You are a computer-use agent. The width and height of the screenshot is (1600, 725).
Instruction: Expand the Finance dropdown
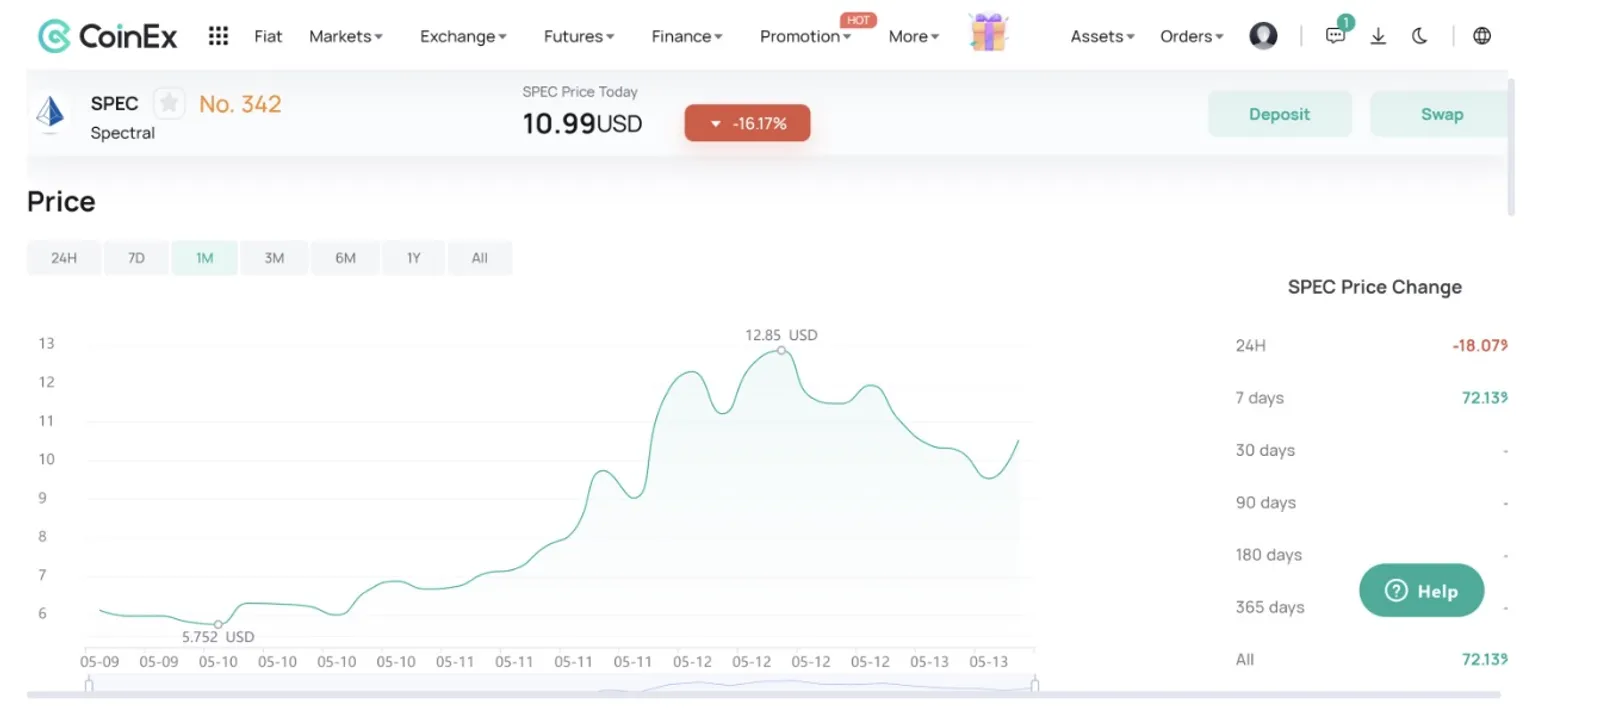[x=686, y=36]
